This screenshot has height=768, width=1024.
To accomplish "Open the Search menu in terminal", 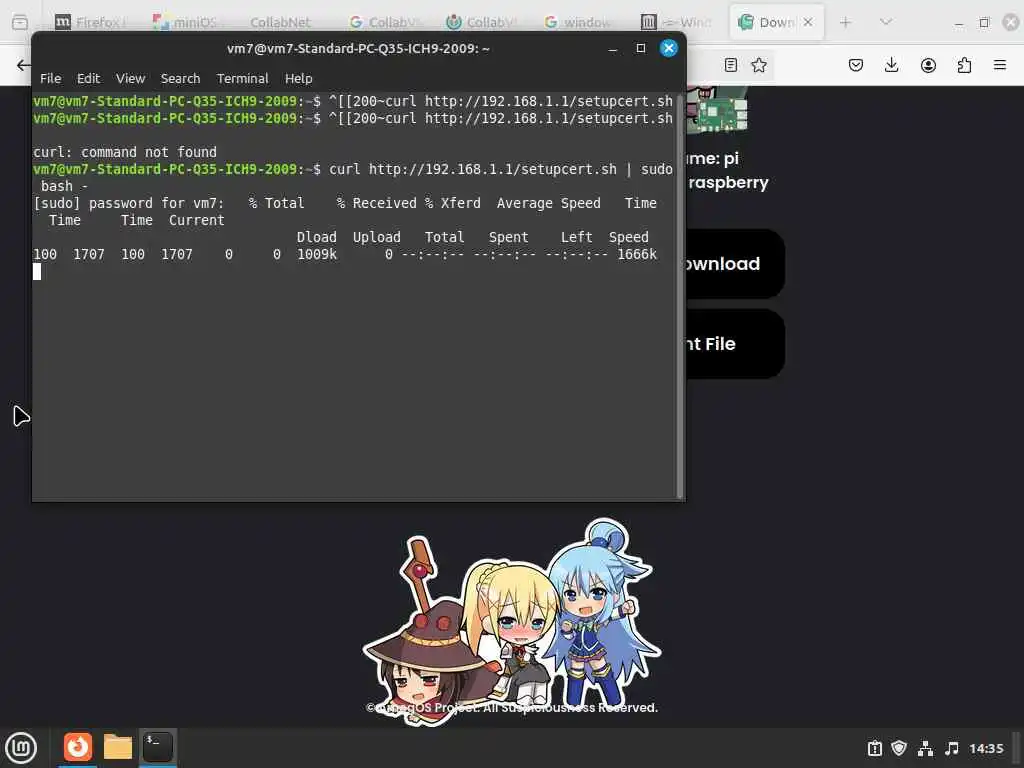I will (180, 78).
